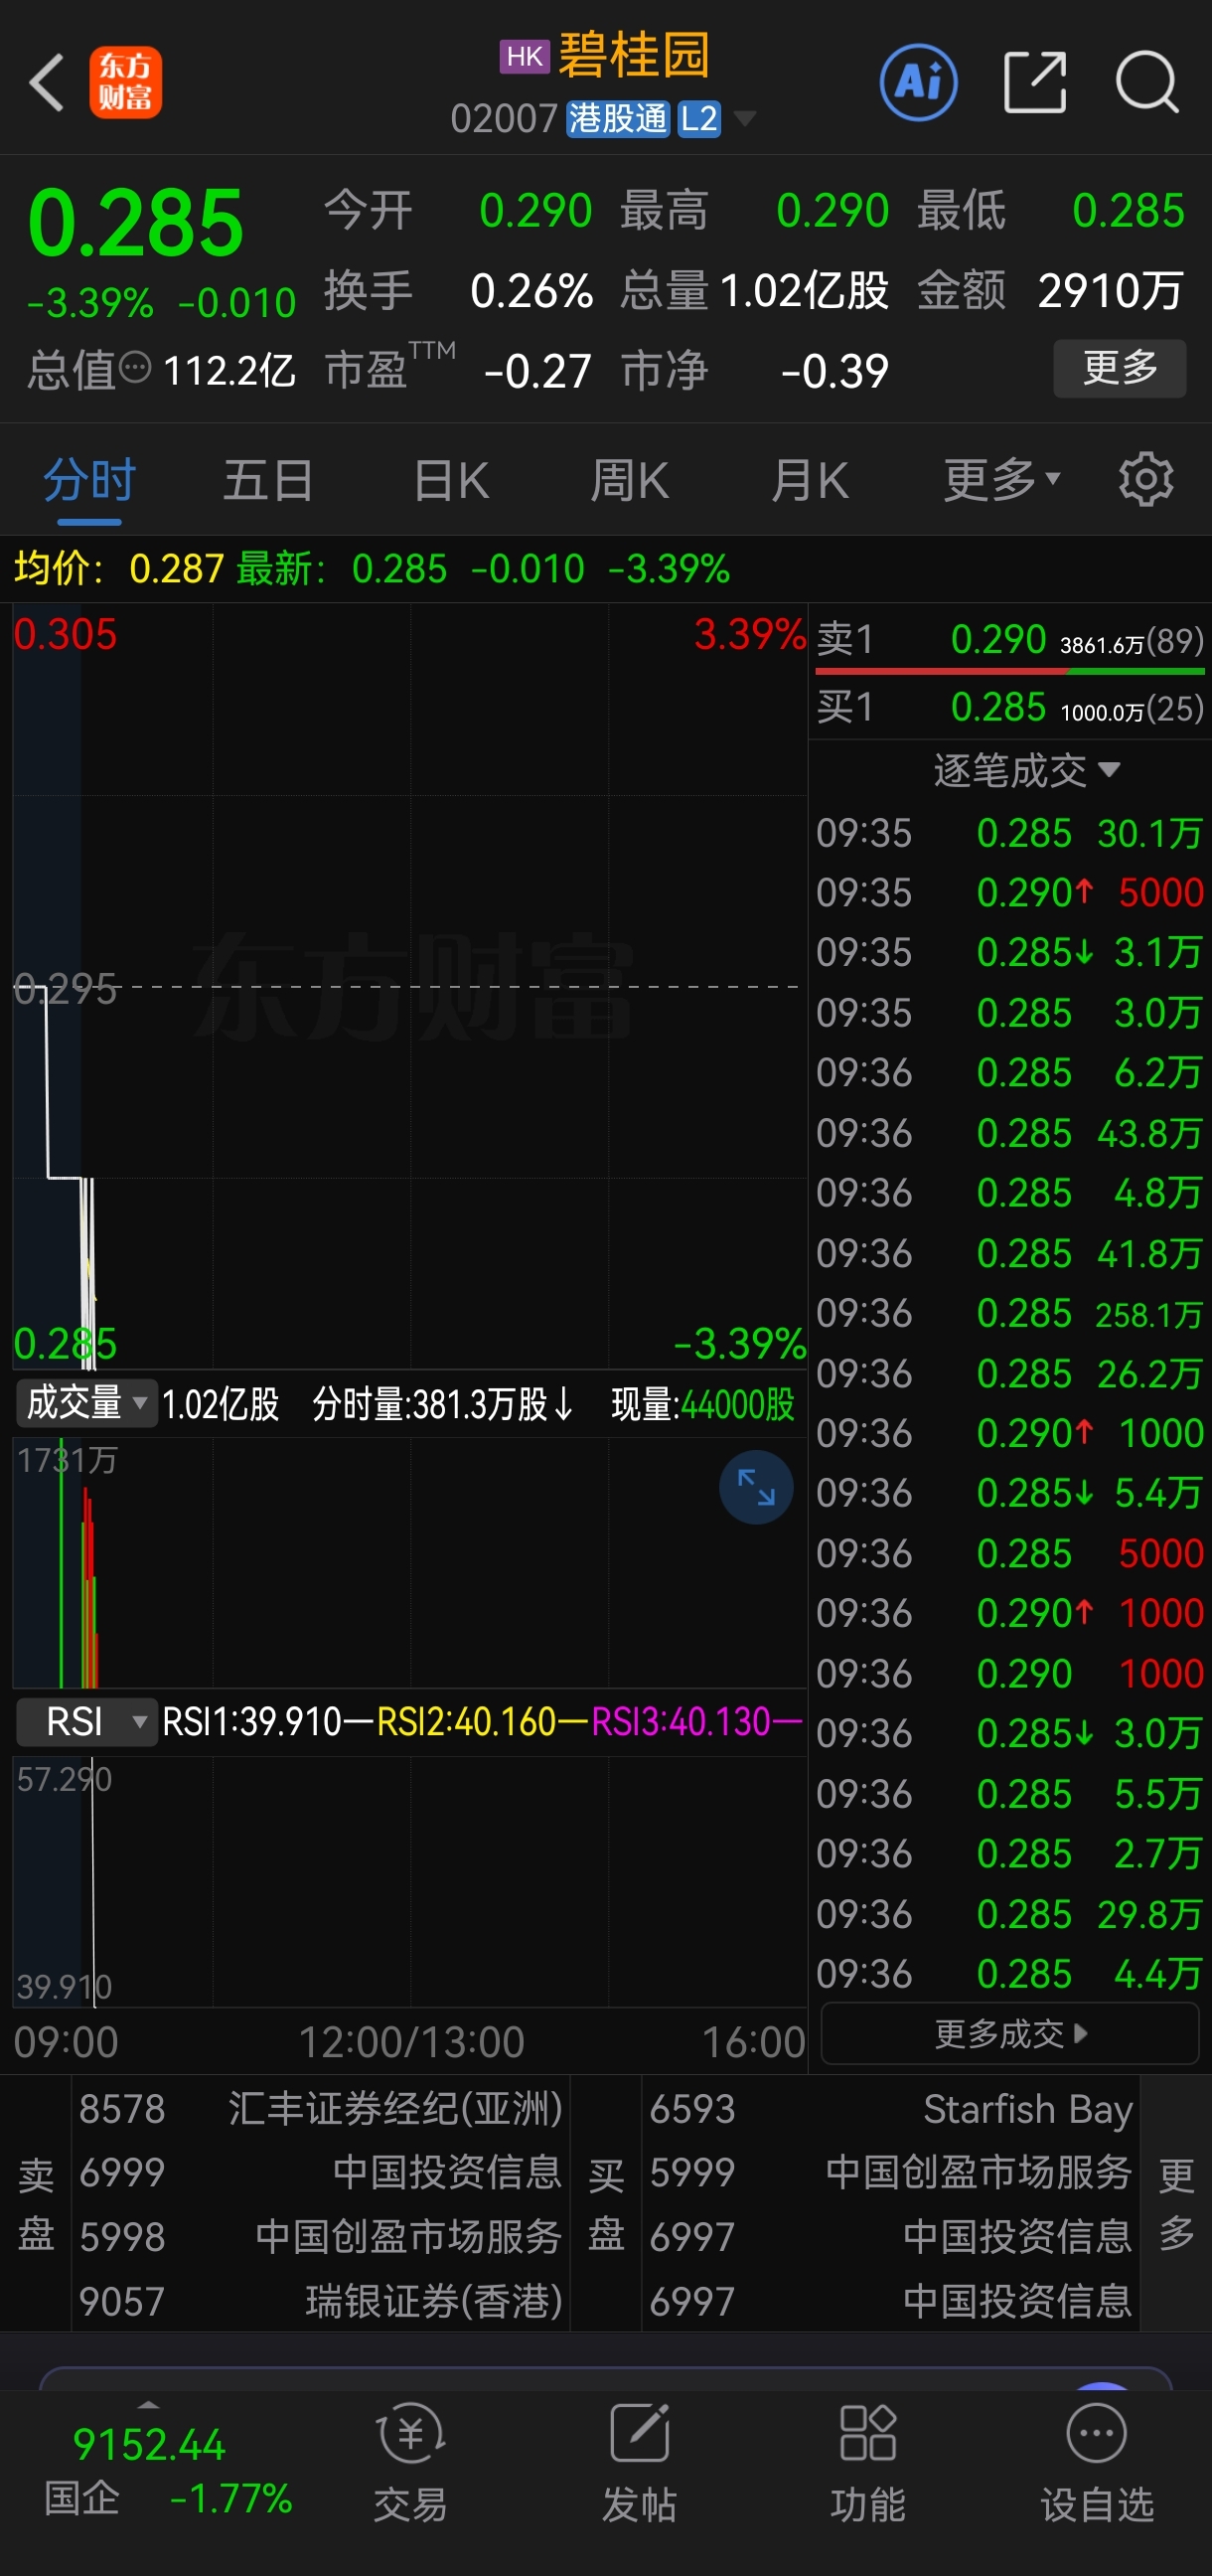Switch to the 五日 tab

point(268,480)
